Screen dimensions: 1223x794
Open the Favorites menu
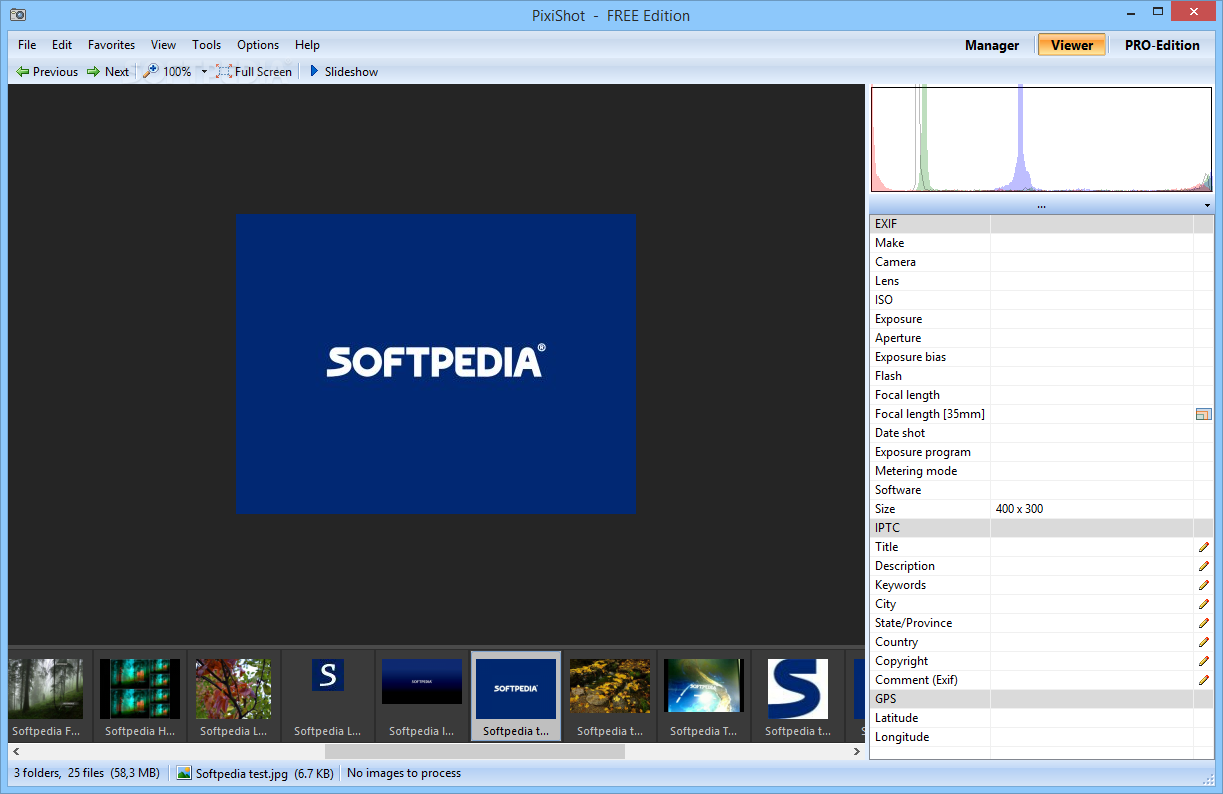[x=111, y=45]
